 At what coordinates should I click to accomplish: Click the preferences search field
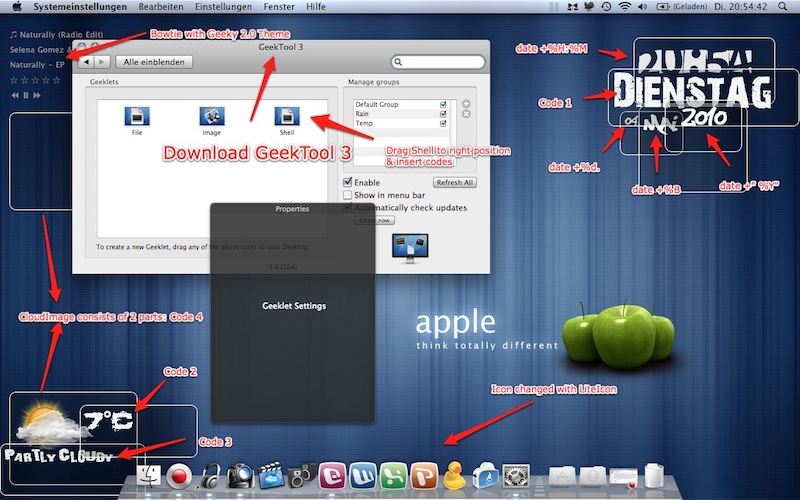(x=438, y=62)
